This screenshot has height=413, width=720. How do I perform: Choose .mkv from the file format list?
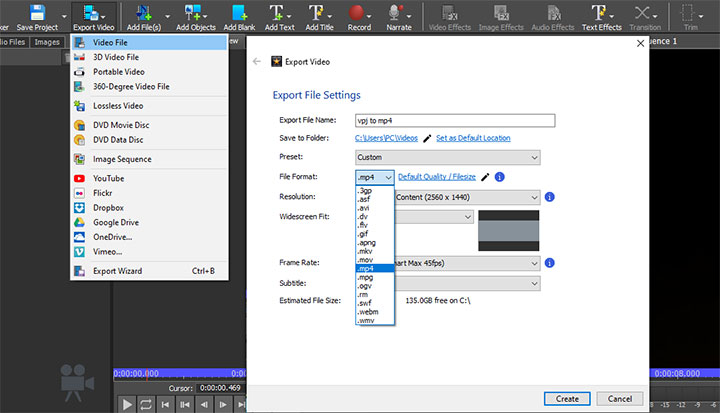coord(365,251)
